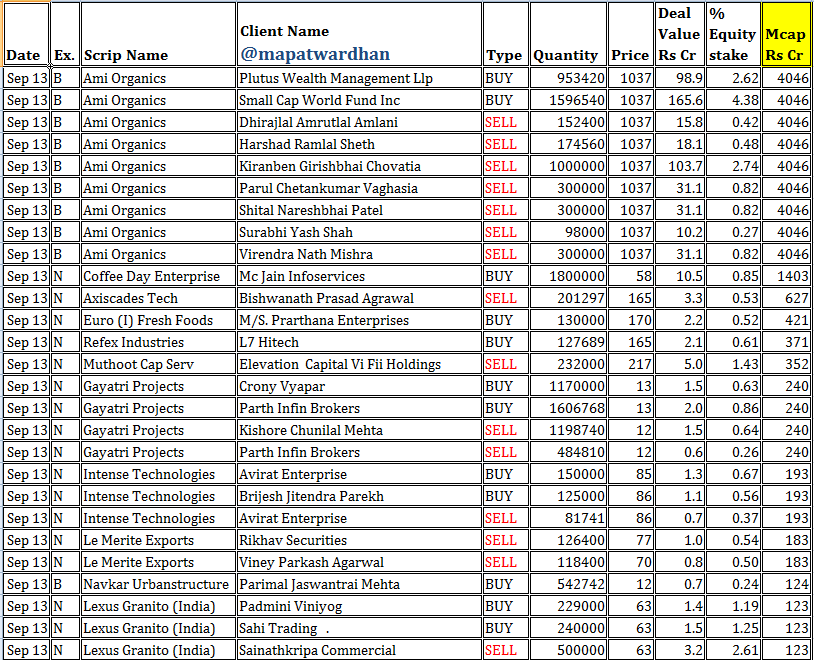Select BUY cell in Refex Industries row
The width and height of the screenshot is (814, 660).
click(x=506, y=342)
